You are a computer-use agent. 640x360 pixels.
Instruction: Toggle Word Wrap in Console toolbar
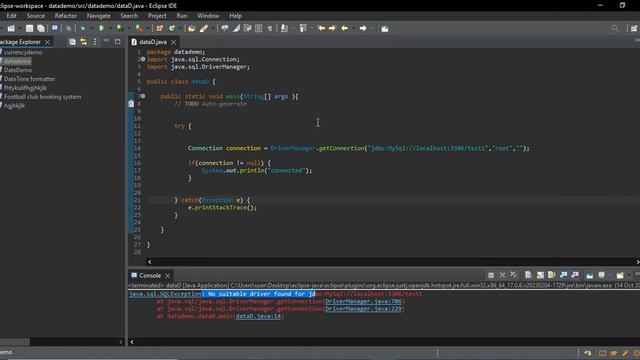pyautogui.click(x=552, y=275)
